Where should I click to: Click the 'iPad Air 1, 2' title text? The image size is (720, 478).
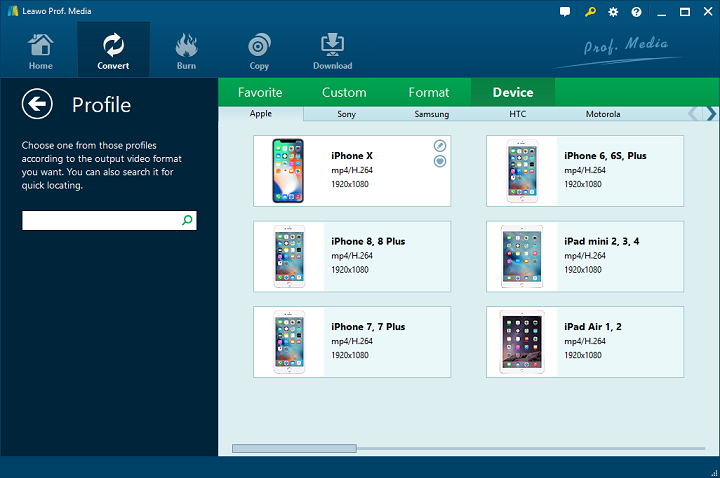[593, 326]
